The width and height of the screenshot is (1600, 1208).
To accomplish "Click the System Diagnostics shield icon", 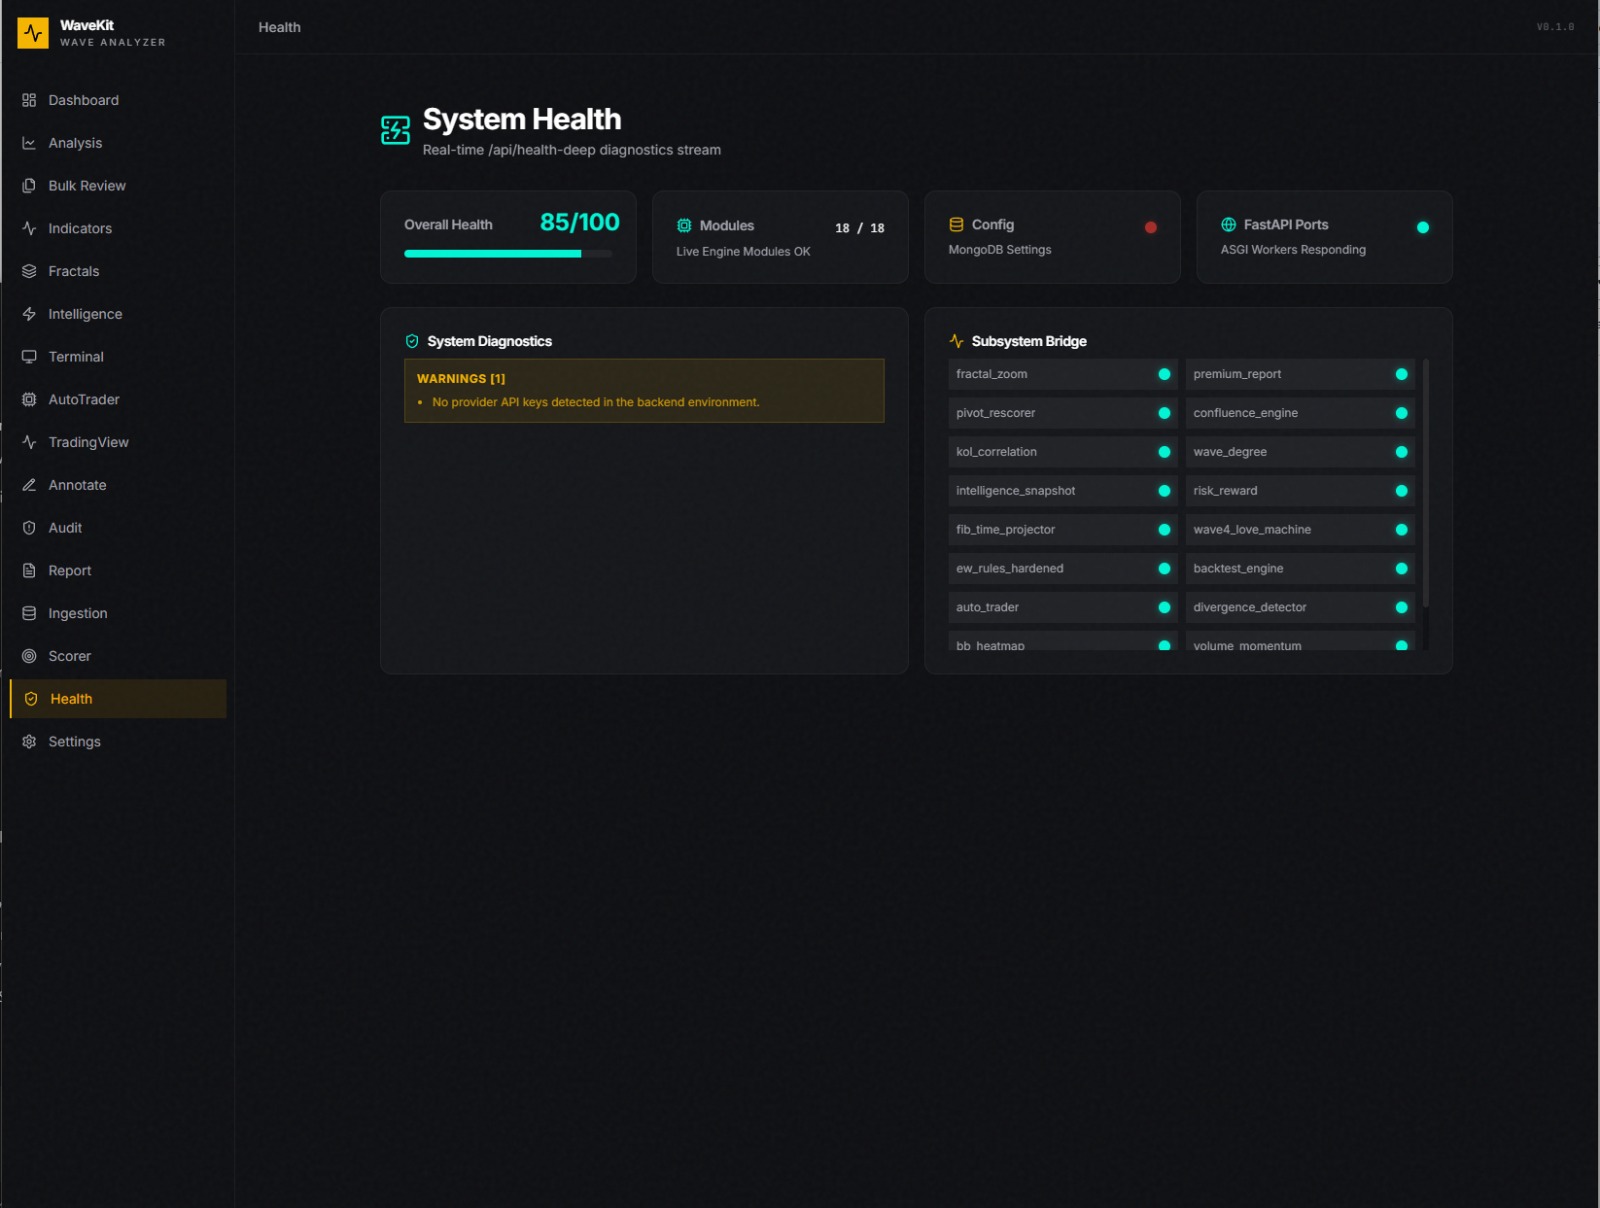I will coord(412,341).
